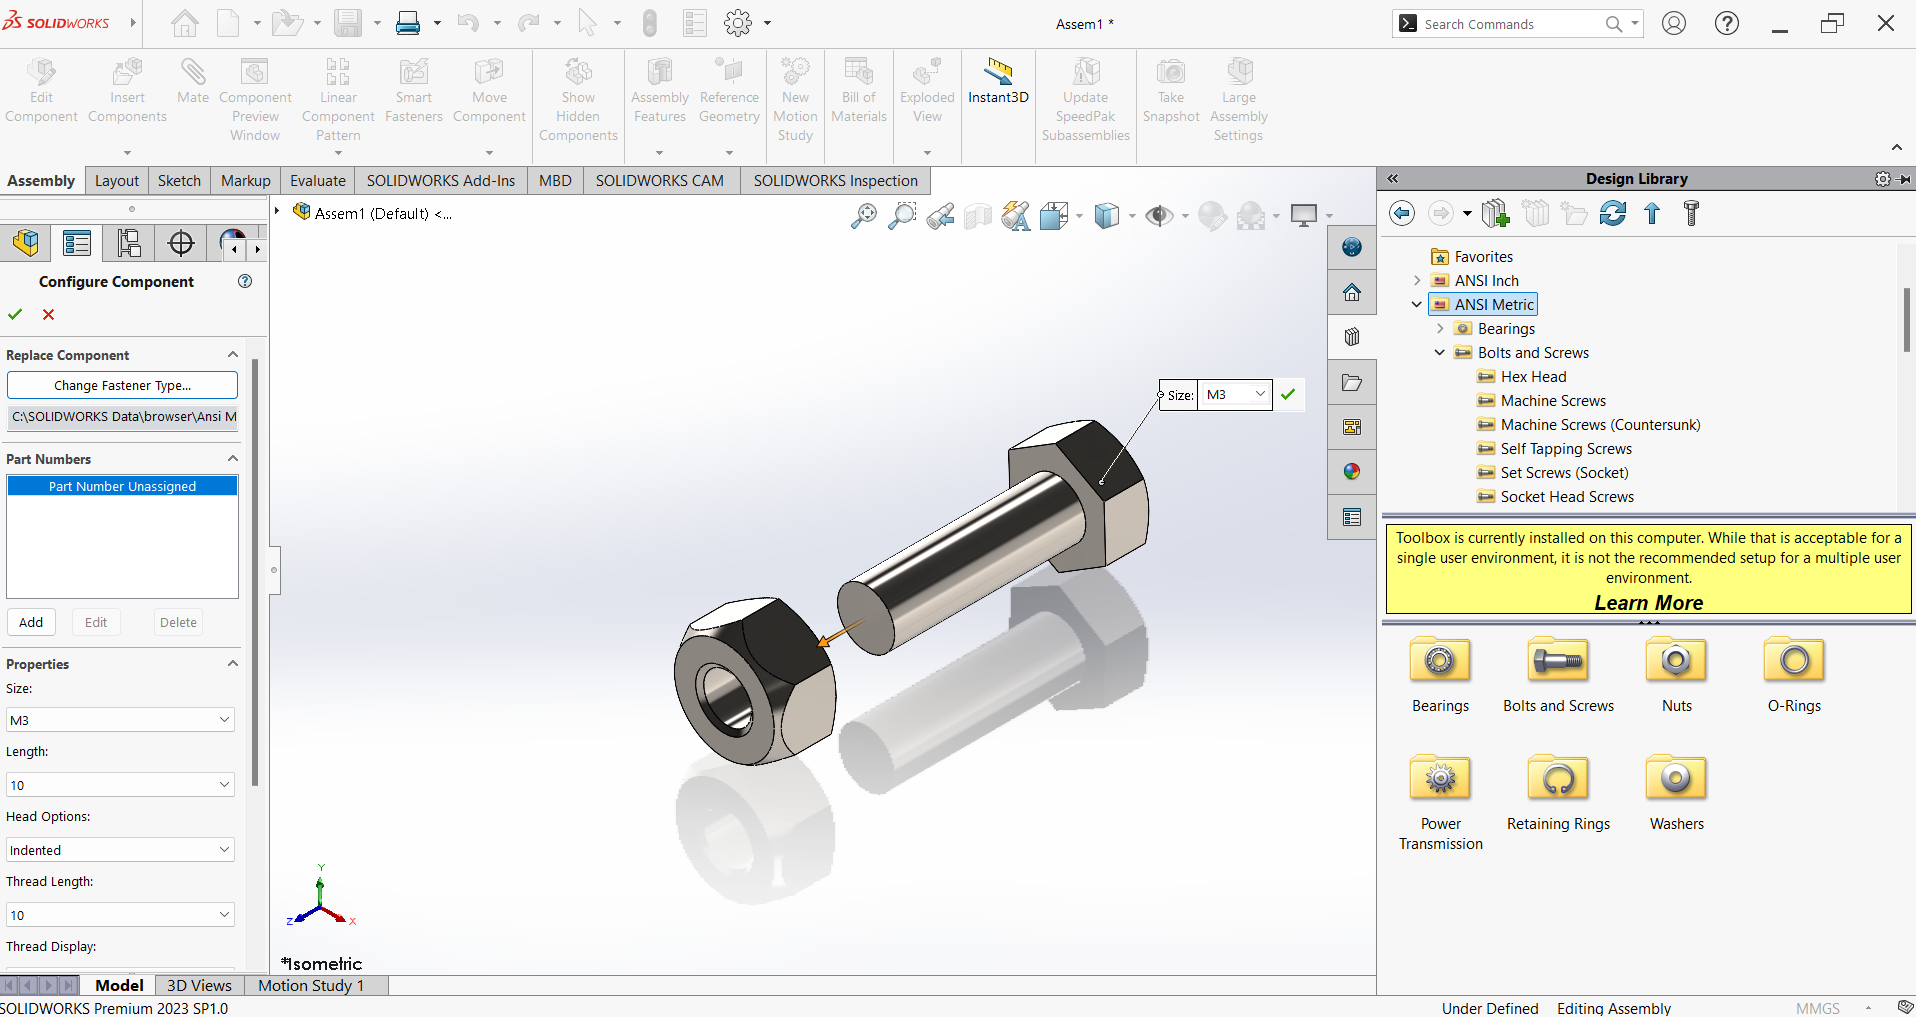Open the Length dropdown
Viewport: 1916px width, 1017px height.
(x=120, y=785)
